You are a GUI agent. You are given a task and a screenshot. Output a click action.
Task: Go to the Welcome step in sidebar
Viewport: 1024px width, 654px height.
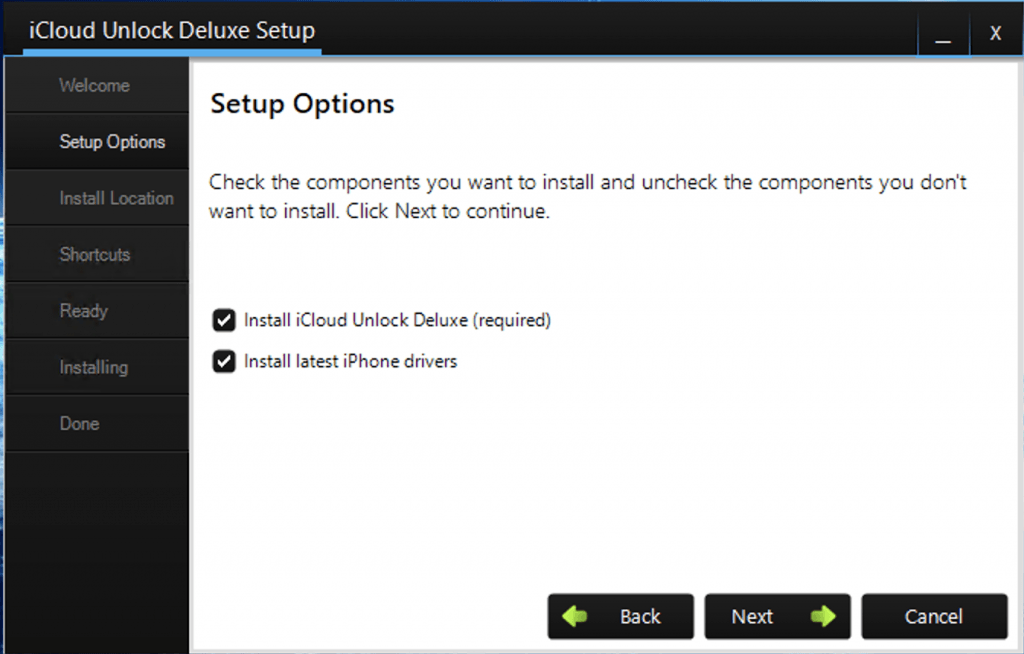(x=97, y=85)
